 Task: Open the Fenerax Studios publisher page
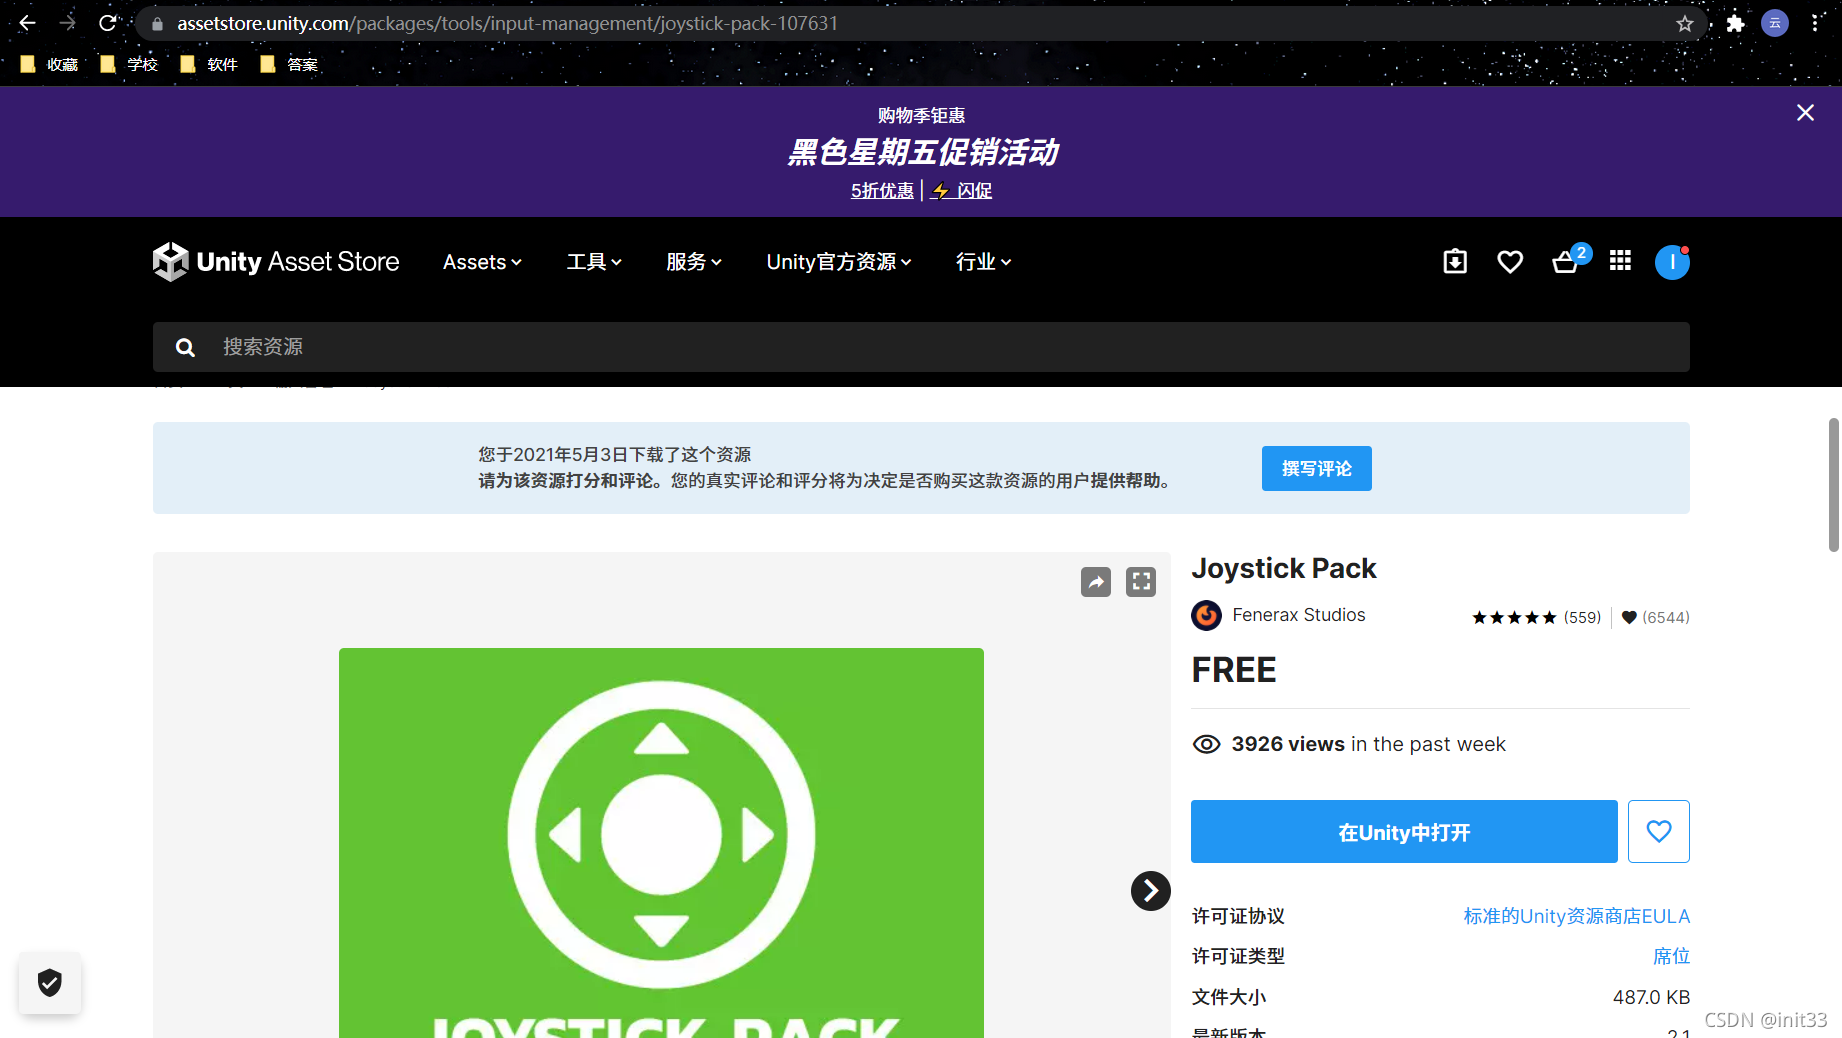(x=1298, y=615)
